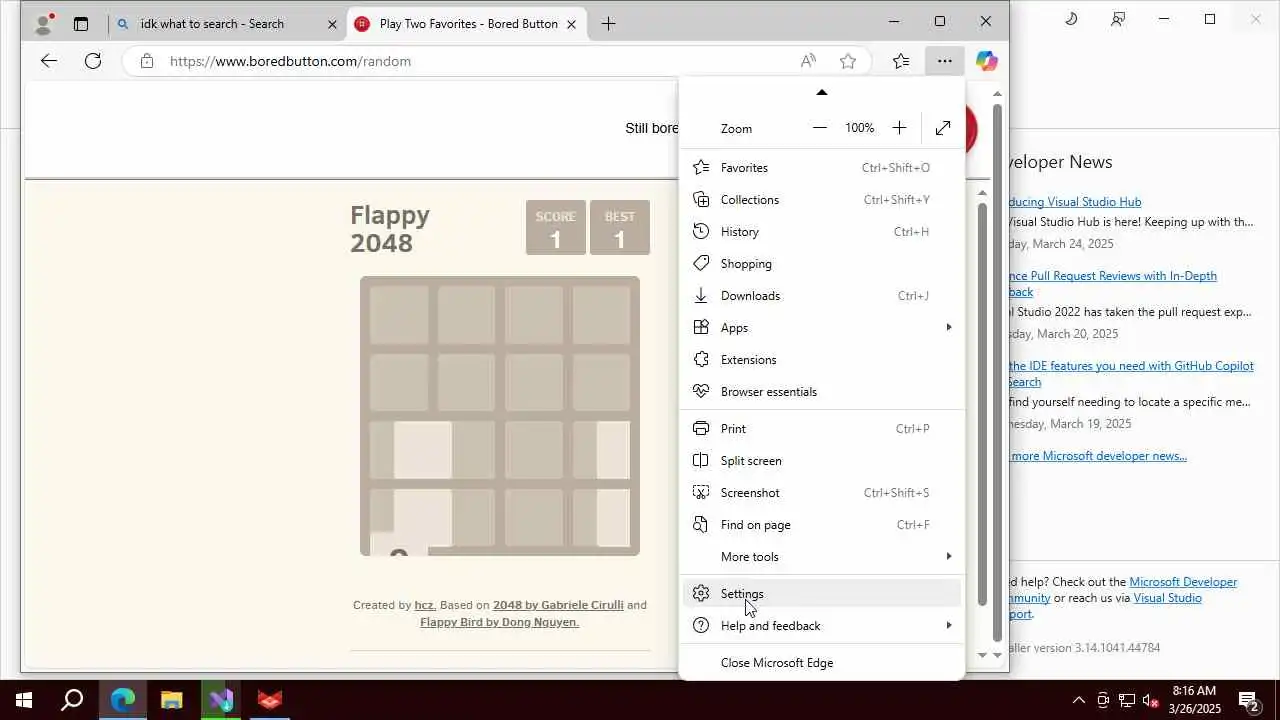This screenshot has height=720, width=1280.
Task: Expand the More tools submenu
Action: [822, 557]
